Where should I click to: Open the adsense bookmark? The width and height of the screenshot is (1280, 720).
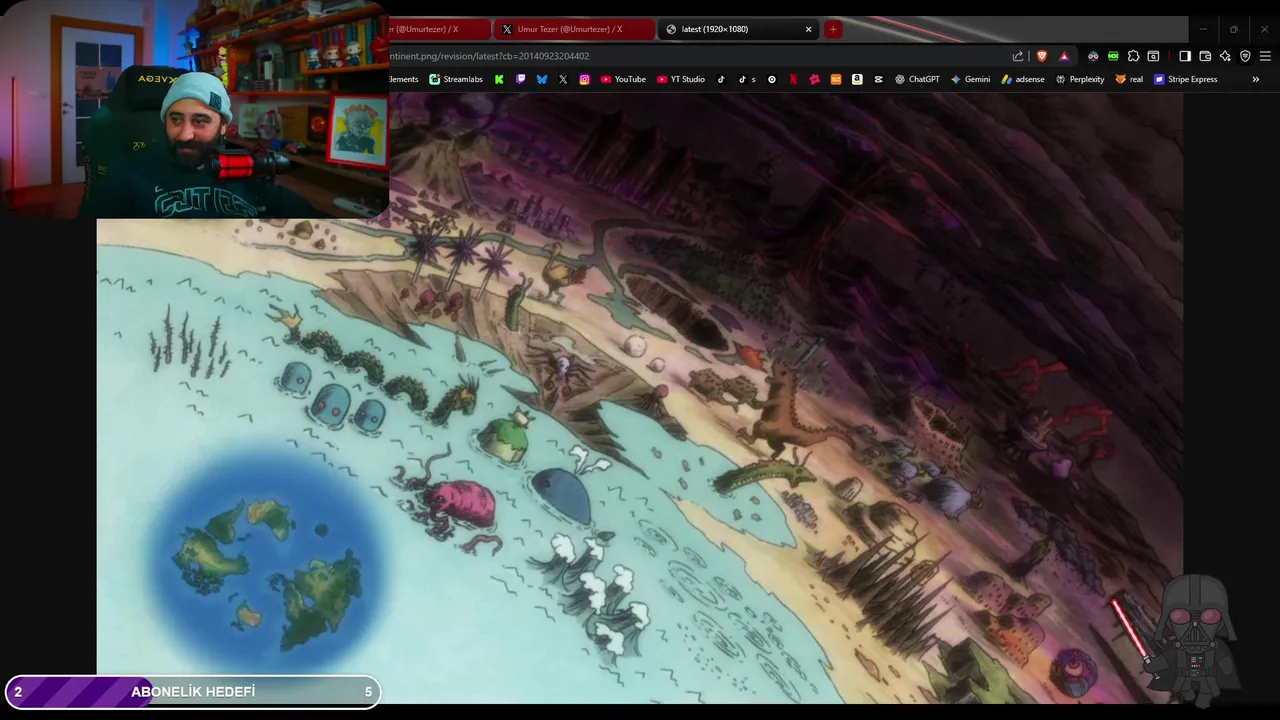click(1022, 79)
